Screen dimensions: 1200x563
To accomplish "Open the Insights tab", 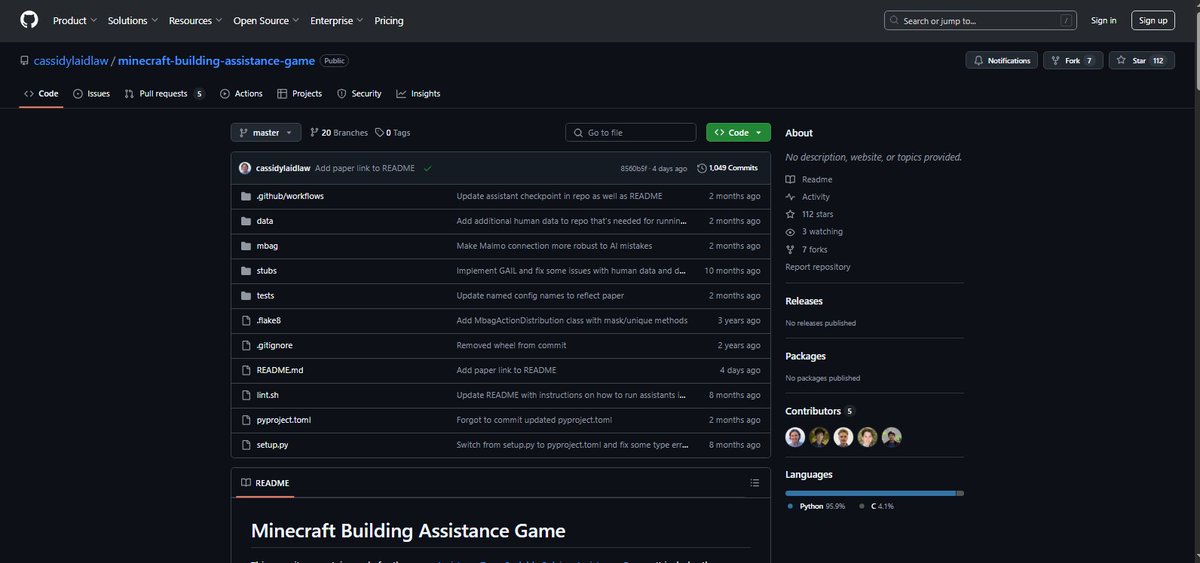I will coord(418,94).
